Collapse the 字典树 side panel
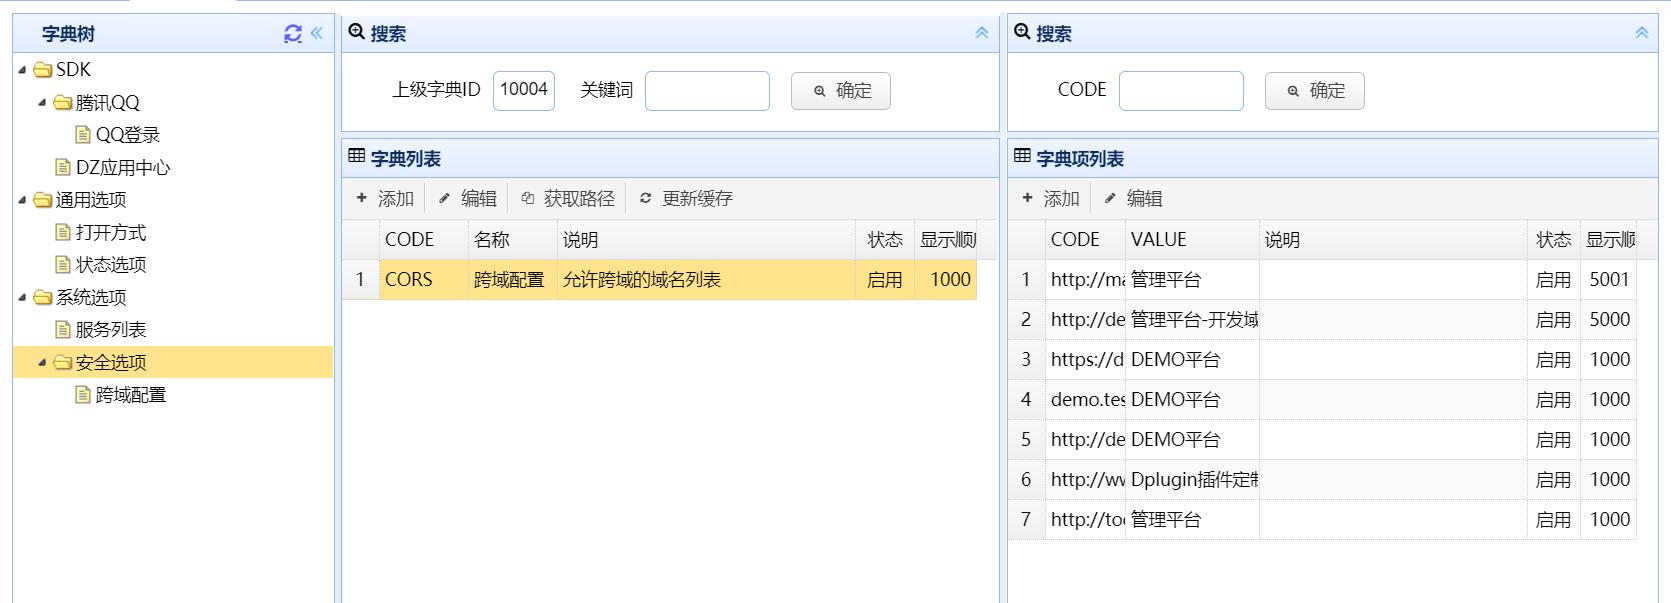The width and height of the screenshot is (1671, 603). coord(317,33)
